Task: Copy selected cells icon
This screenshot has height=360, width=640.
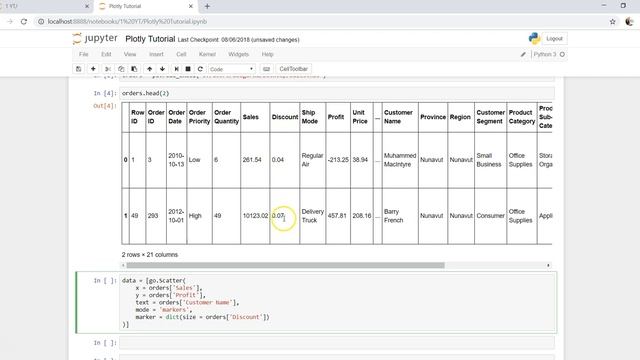Action: [121, 69]
